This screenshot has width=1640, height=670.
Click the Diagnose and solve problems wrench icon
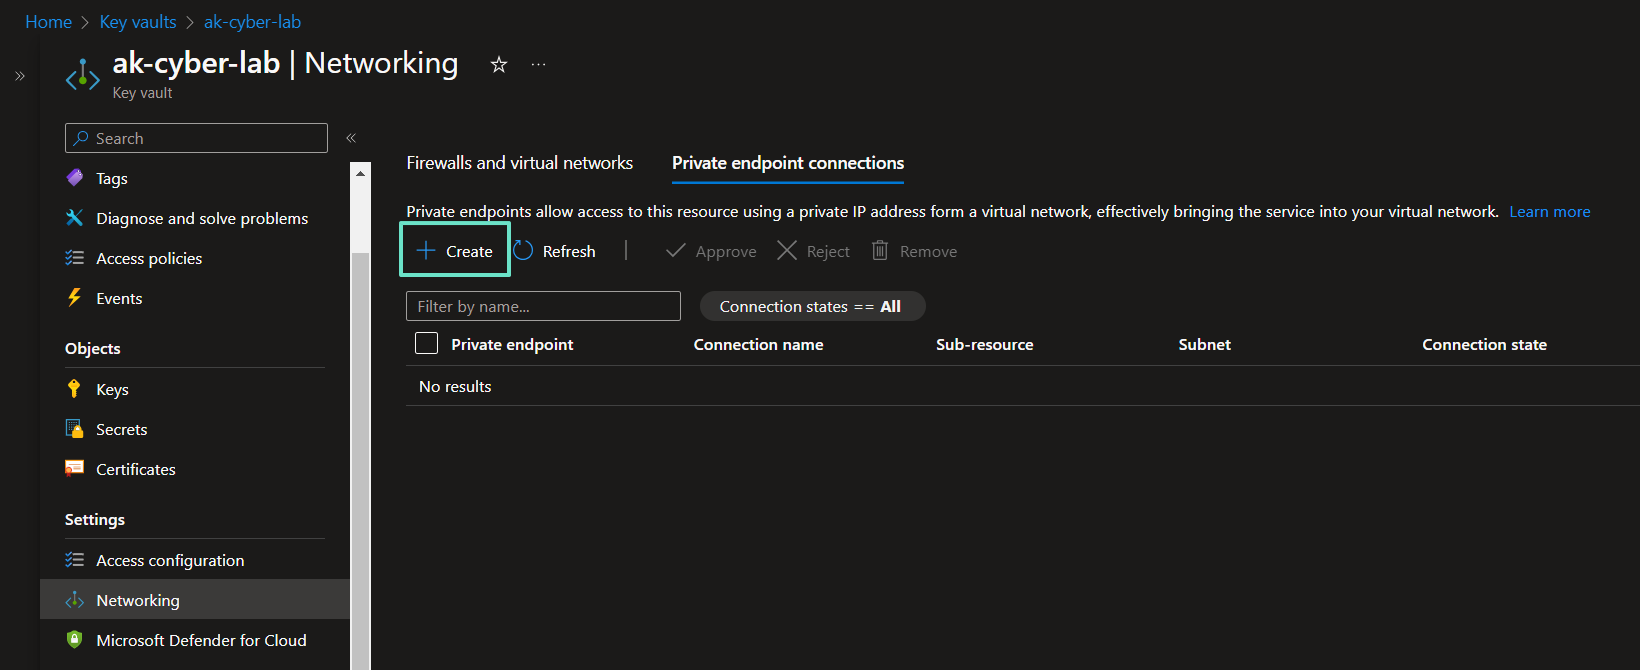75,218
